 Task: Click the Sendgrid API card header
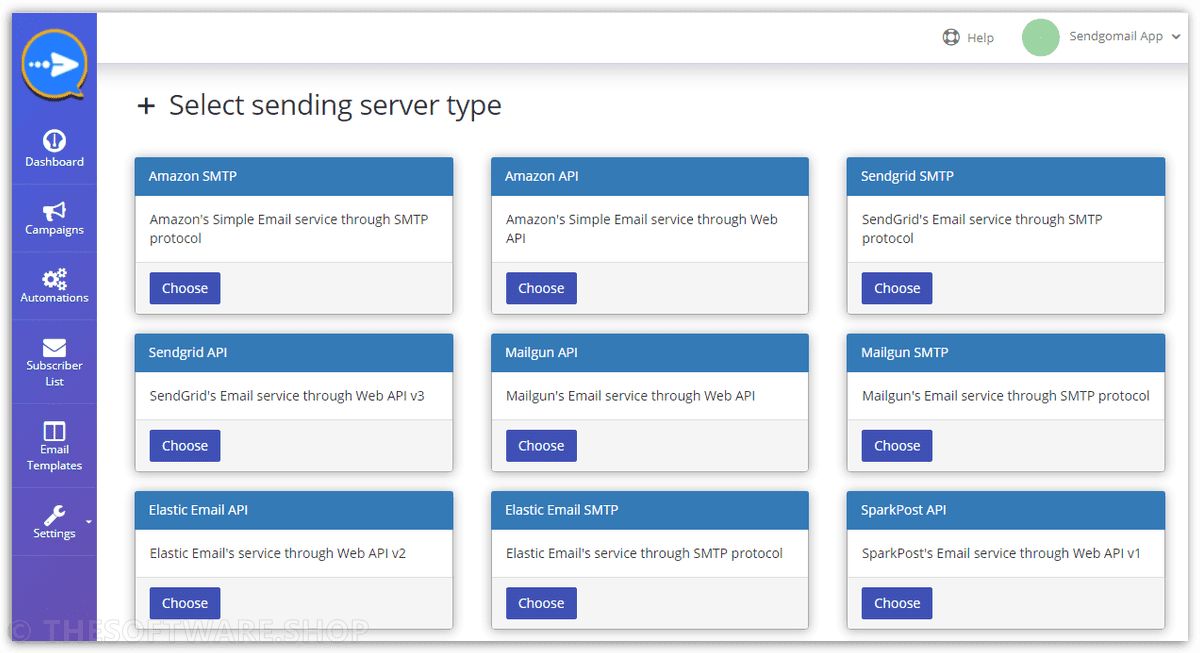coord(294,353)
